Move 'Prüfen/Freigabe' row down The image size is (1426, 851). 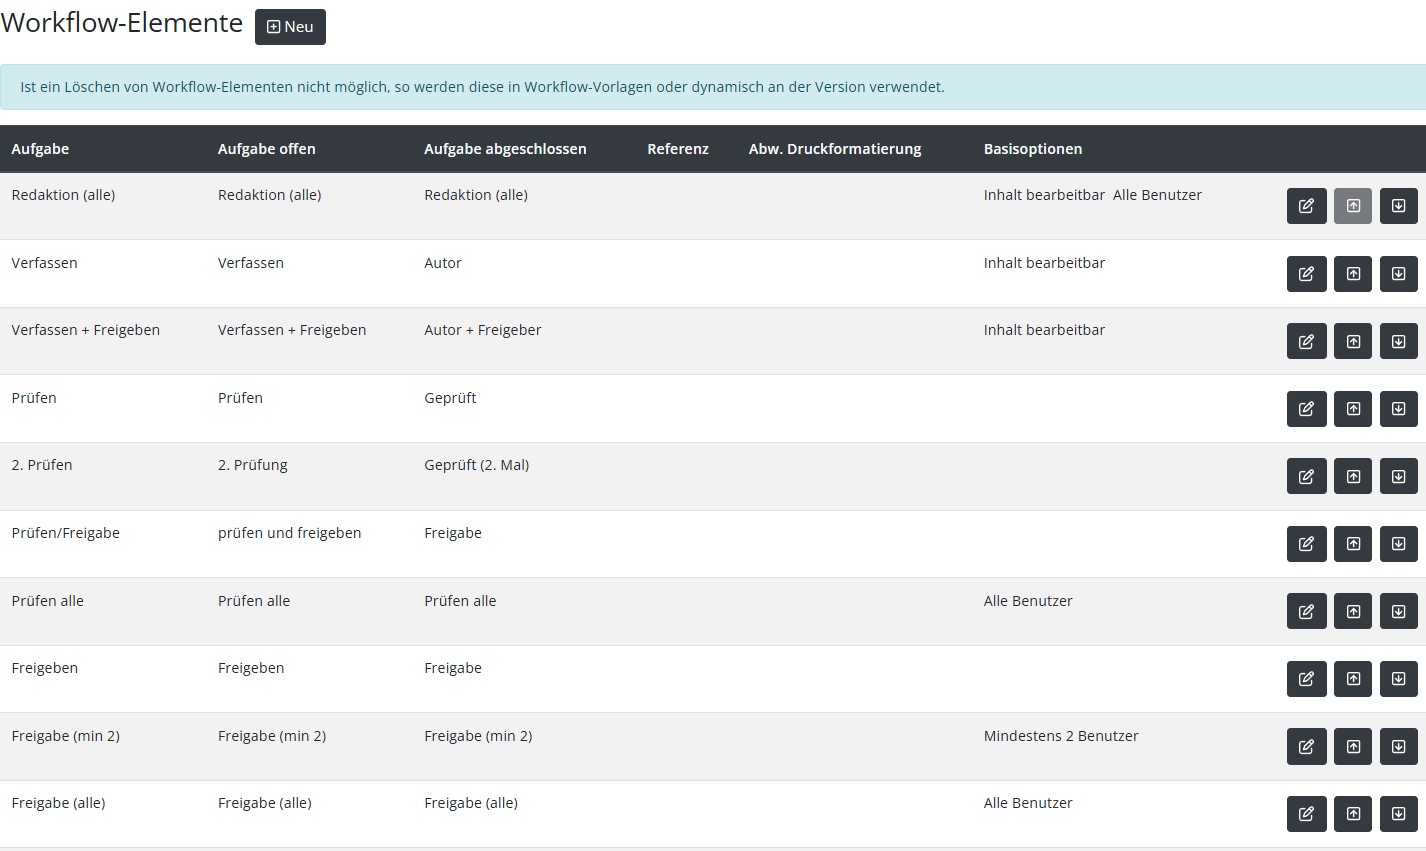pos(1399,544)
